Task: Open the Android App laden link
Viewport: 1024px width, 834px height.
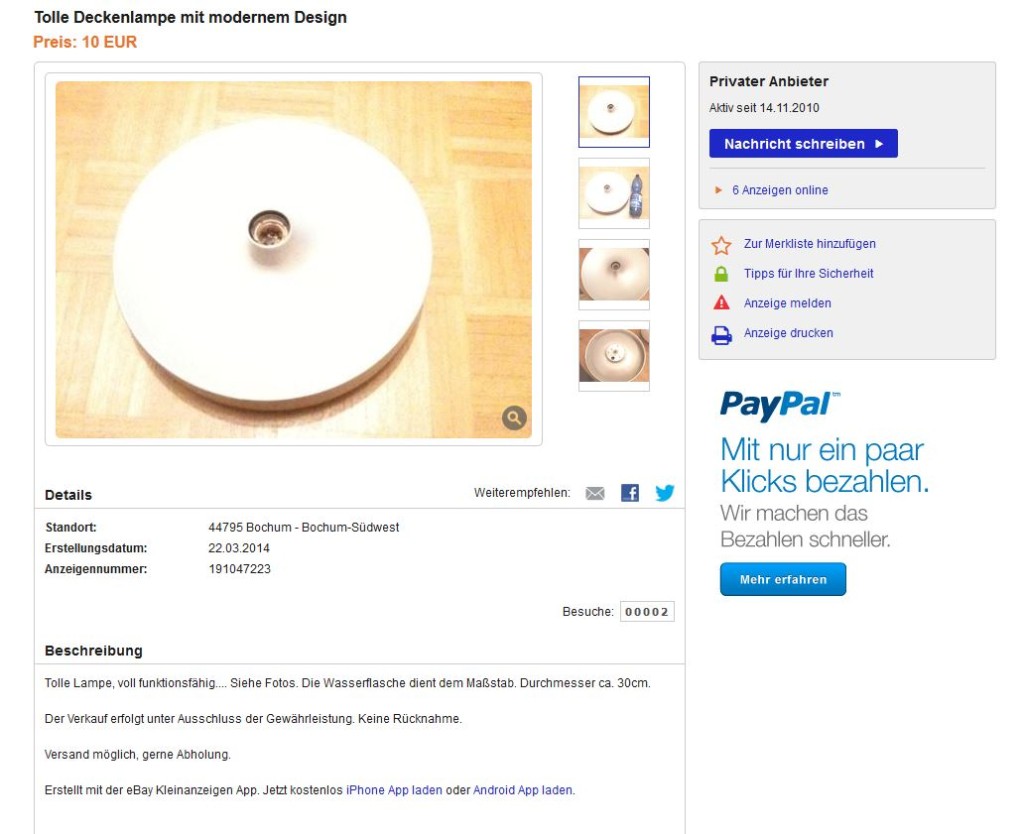Action: 523,790
